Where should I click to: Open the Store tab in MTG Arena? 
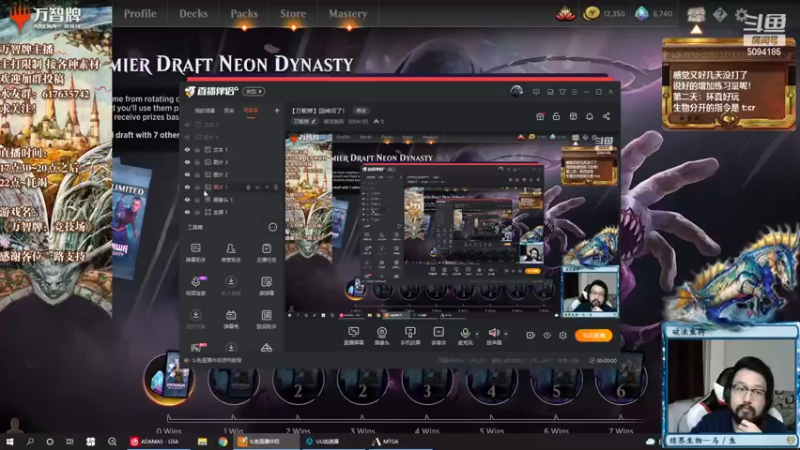293,14
